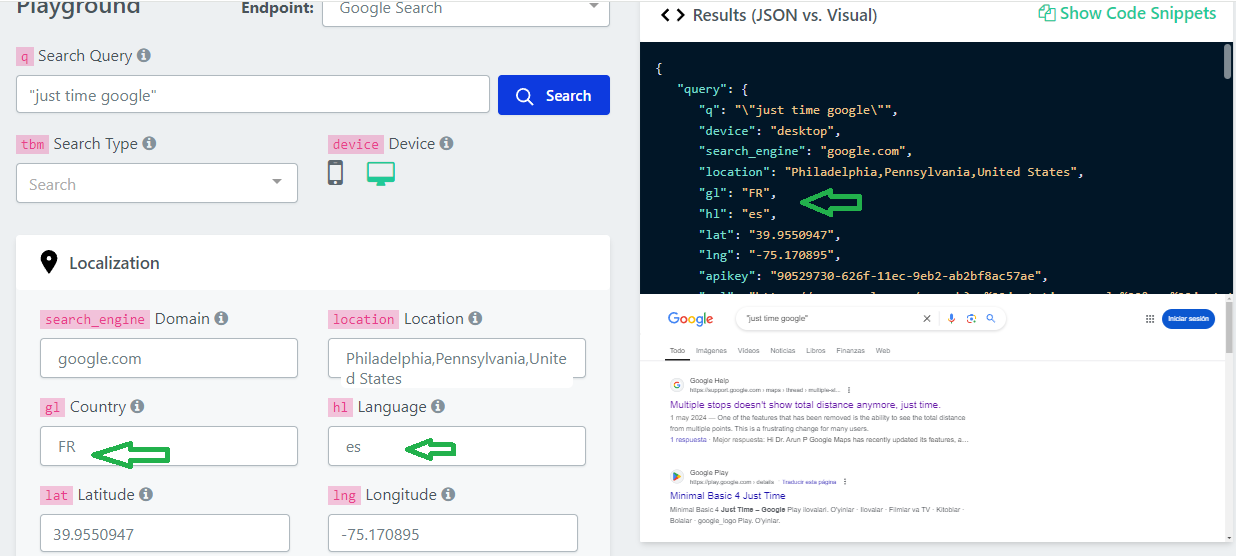Click the Longitude info icon
This screenshot has width=1236, height=556.
448,495
